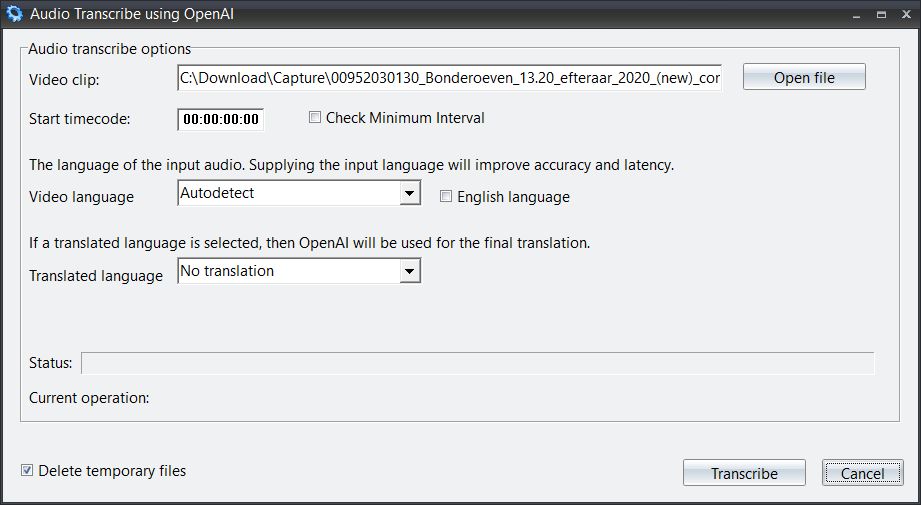Click the window title text
The width and height of the screenshot is (921, 505).
[132, 14]
